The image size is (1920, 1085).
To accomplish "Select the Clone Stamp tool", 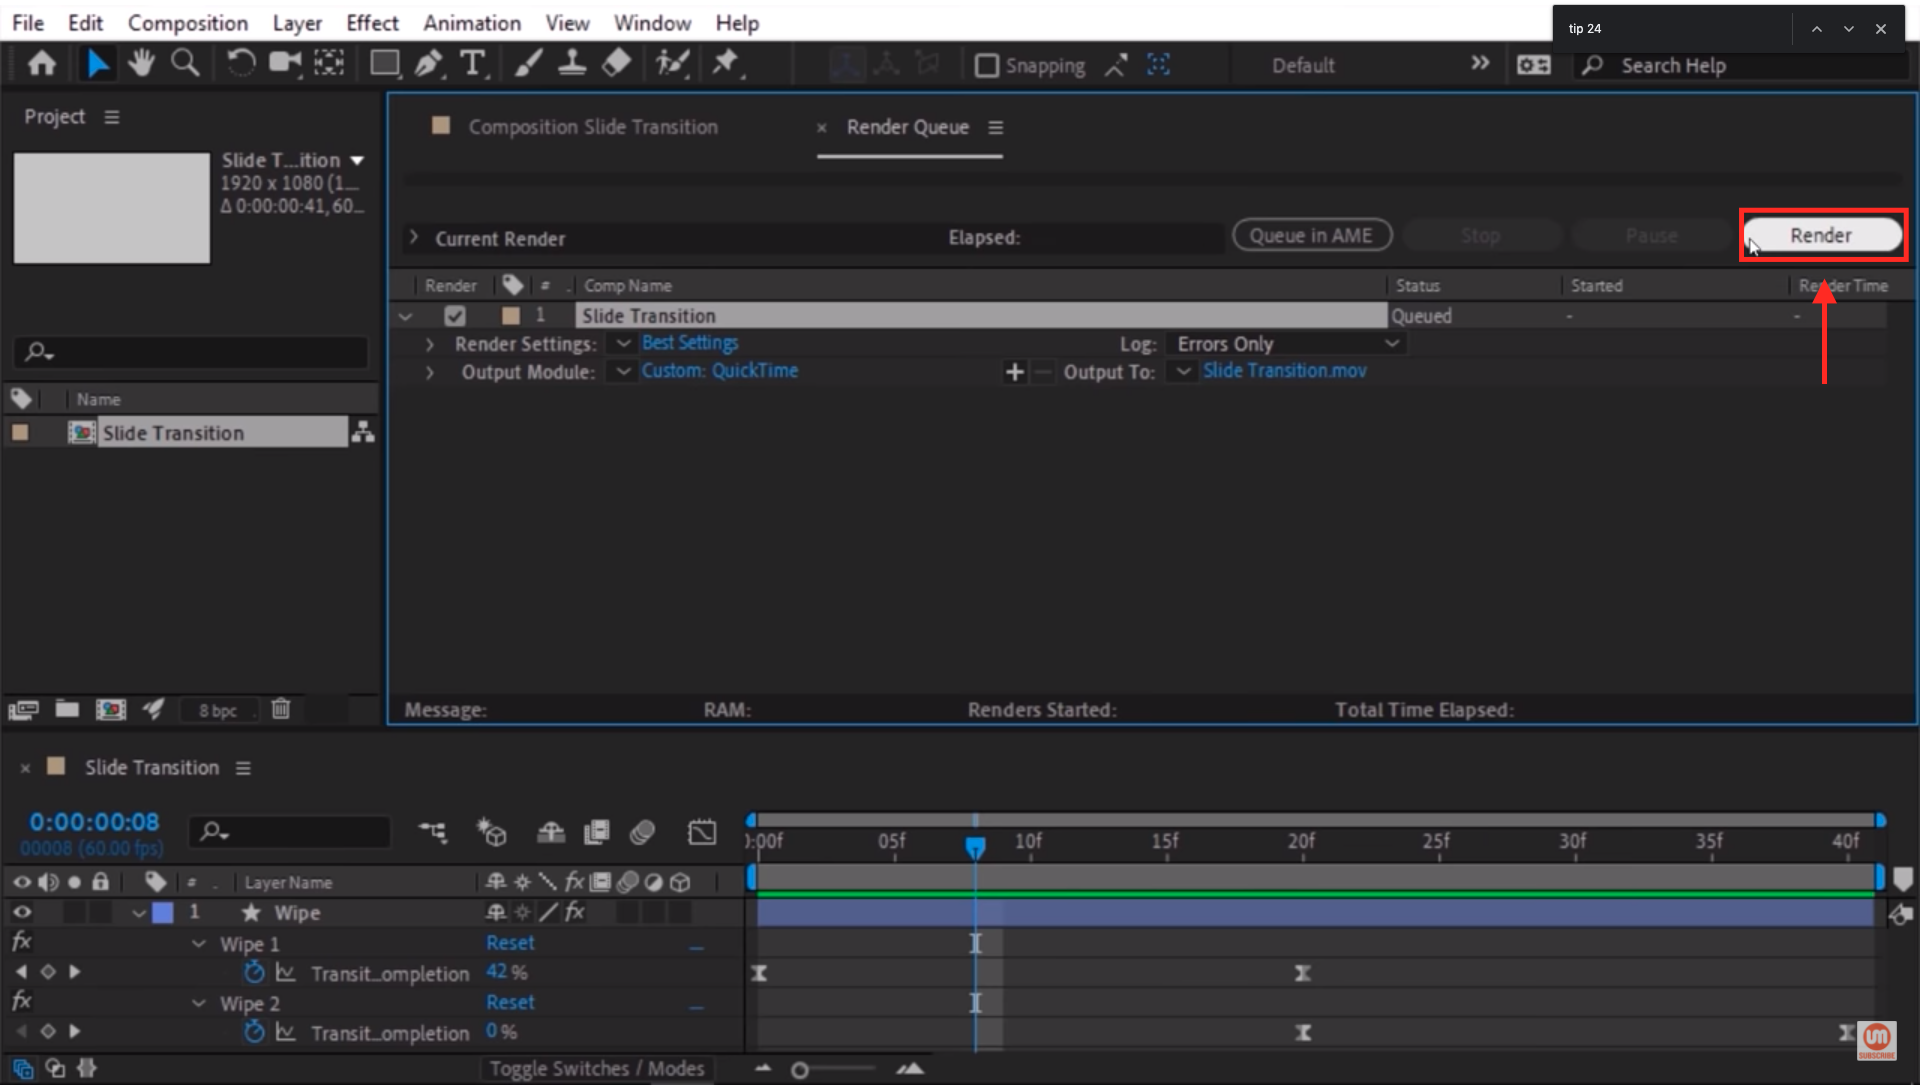I will 572,64.
